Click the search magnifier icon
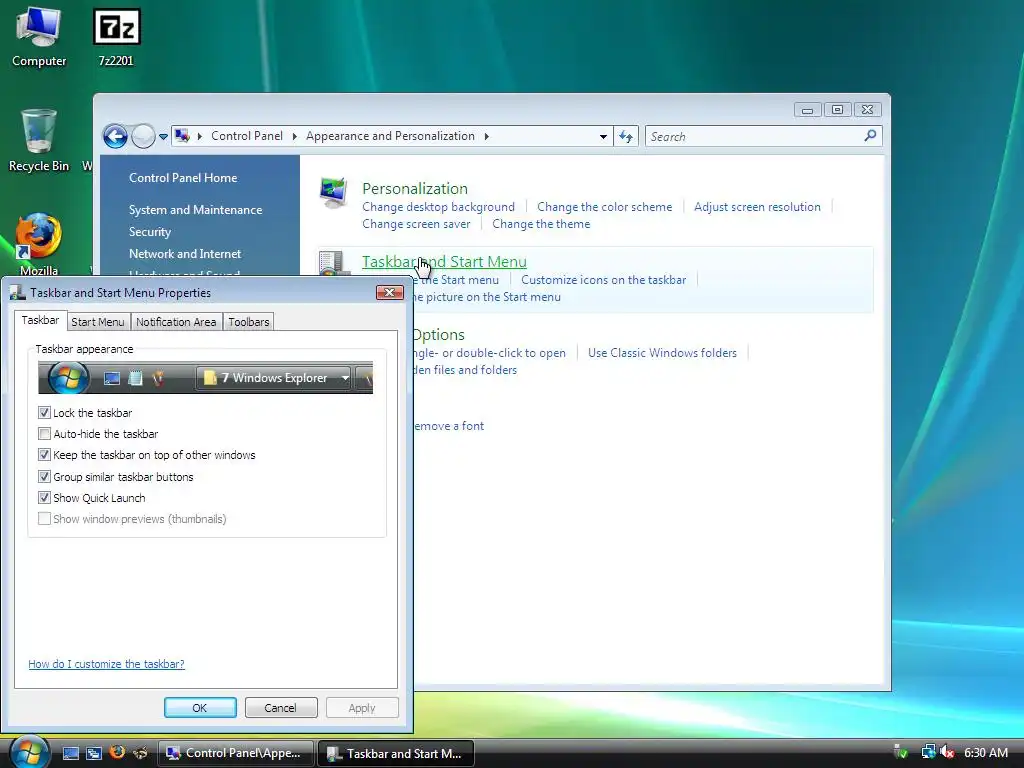Screen dimensions: 1024x768 click(x=870, y=136)
